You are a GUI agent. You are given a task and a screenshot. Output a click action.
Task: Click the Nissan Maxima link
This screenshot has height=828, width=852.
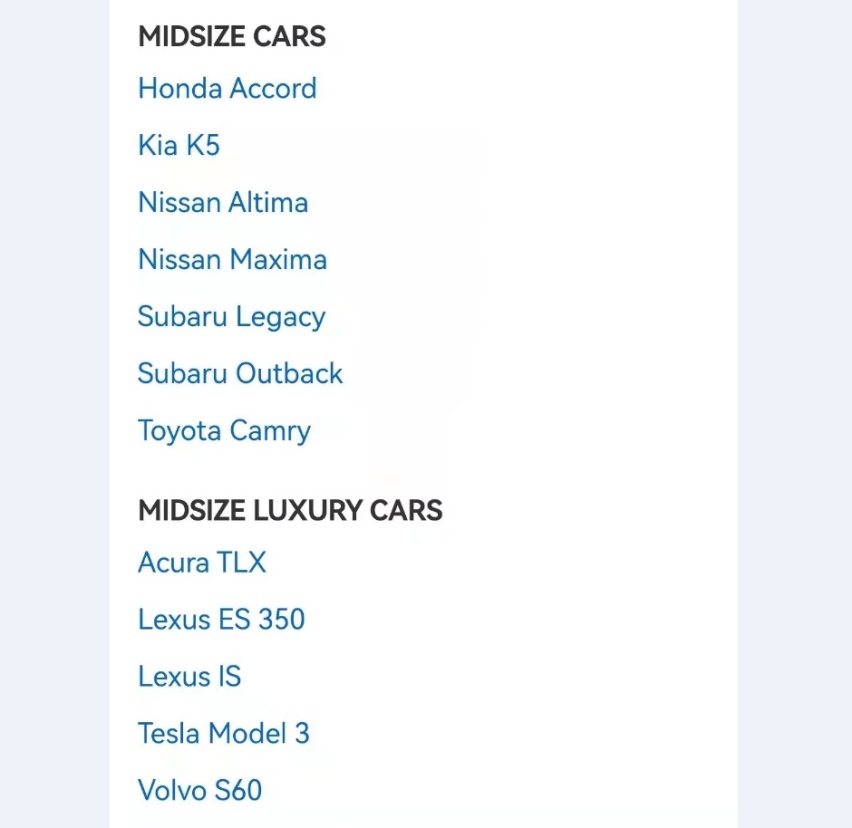click(x=233, y=259)
